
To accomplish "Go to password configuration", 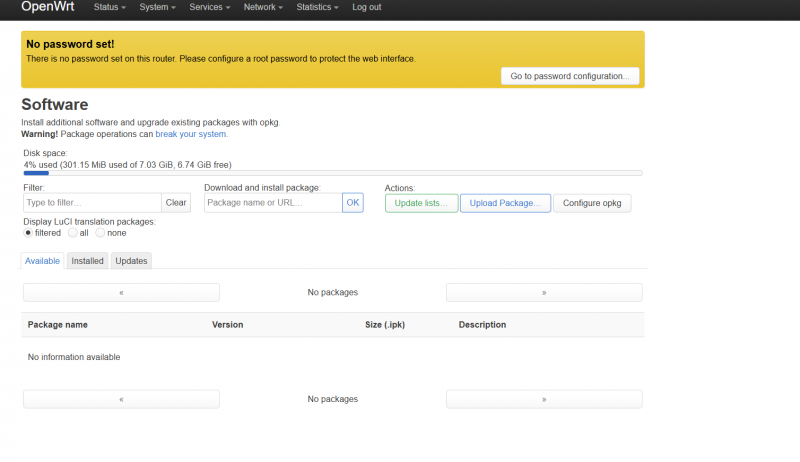I will click(x=569, y=76).
